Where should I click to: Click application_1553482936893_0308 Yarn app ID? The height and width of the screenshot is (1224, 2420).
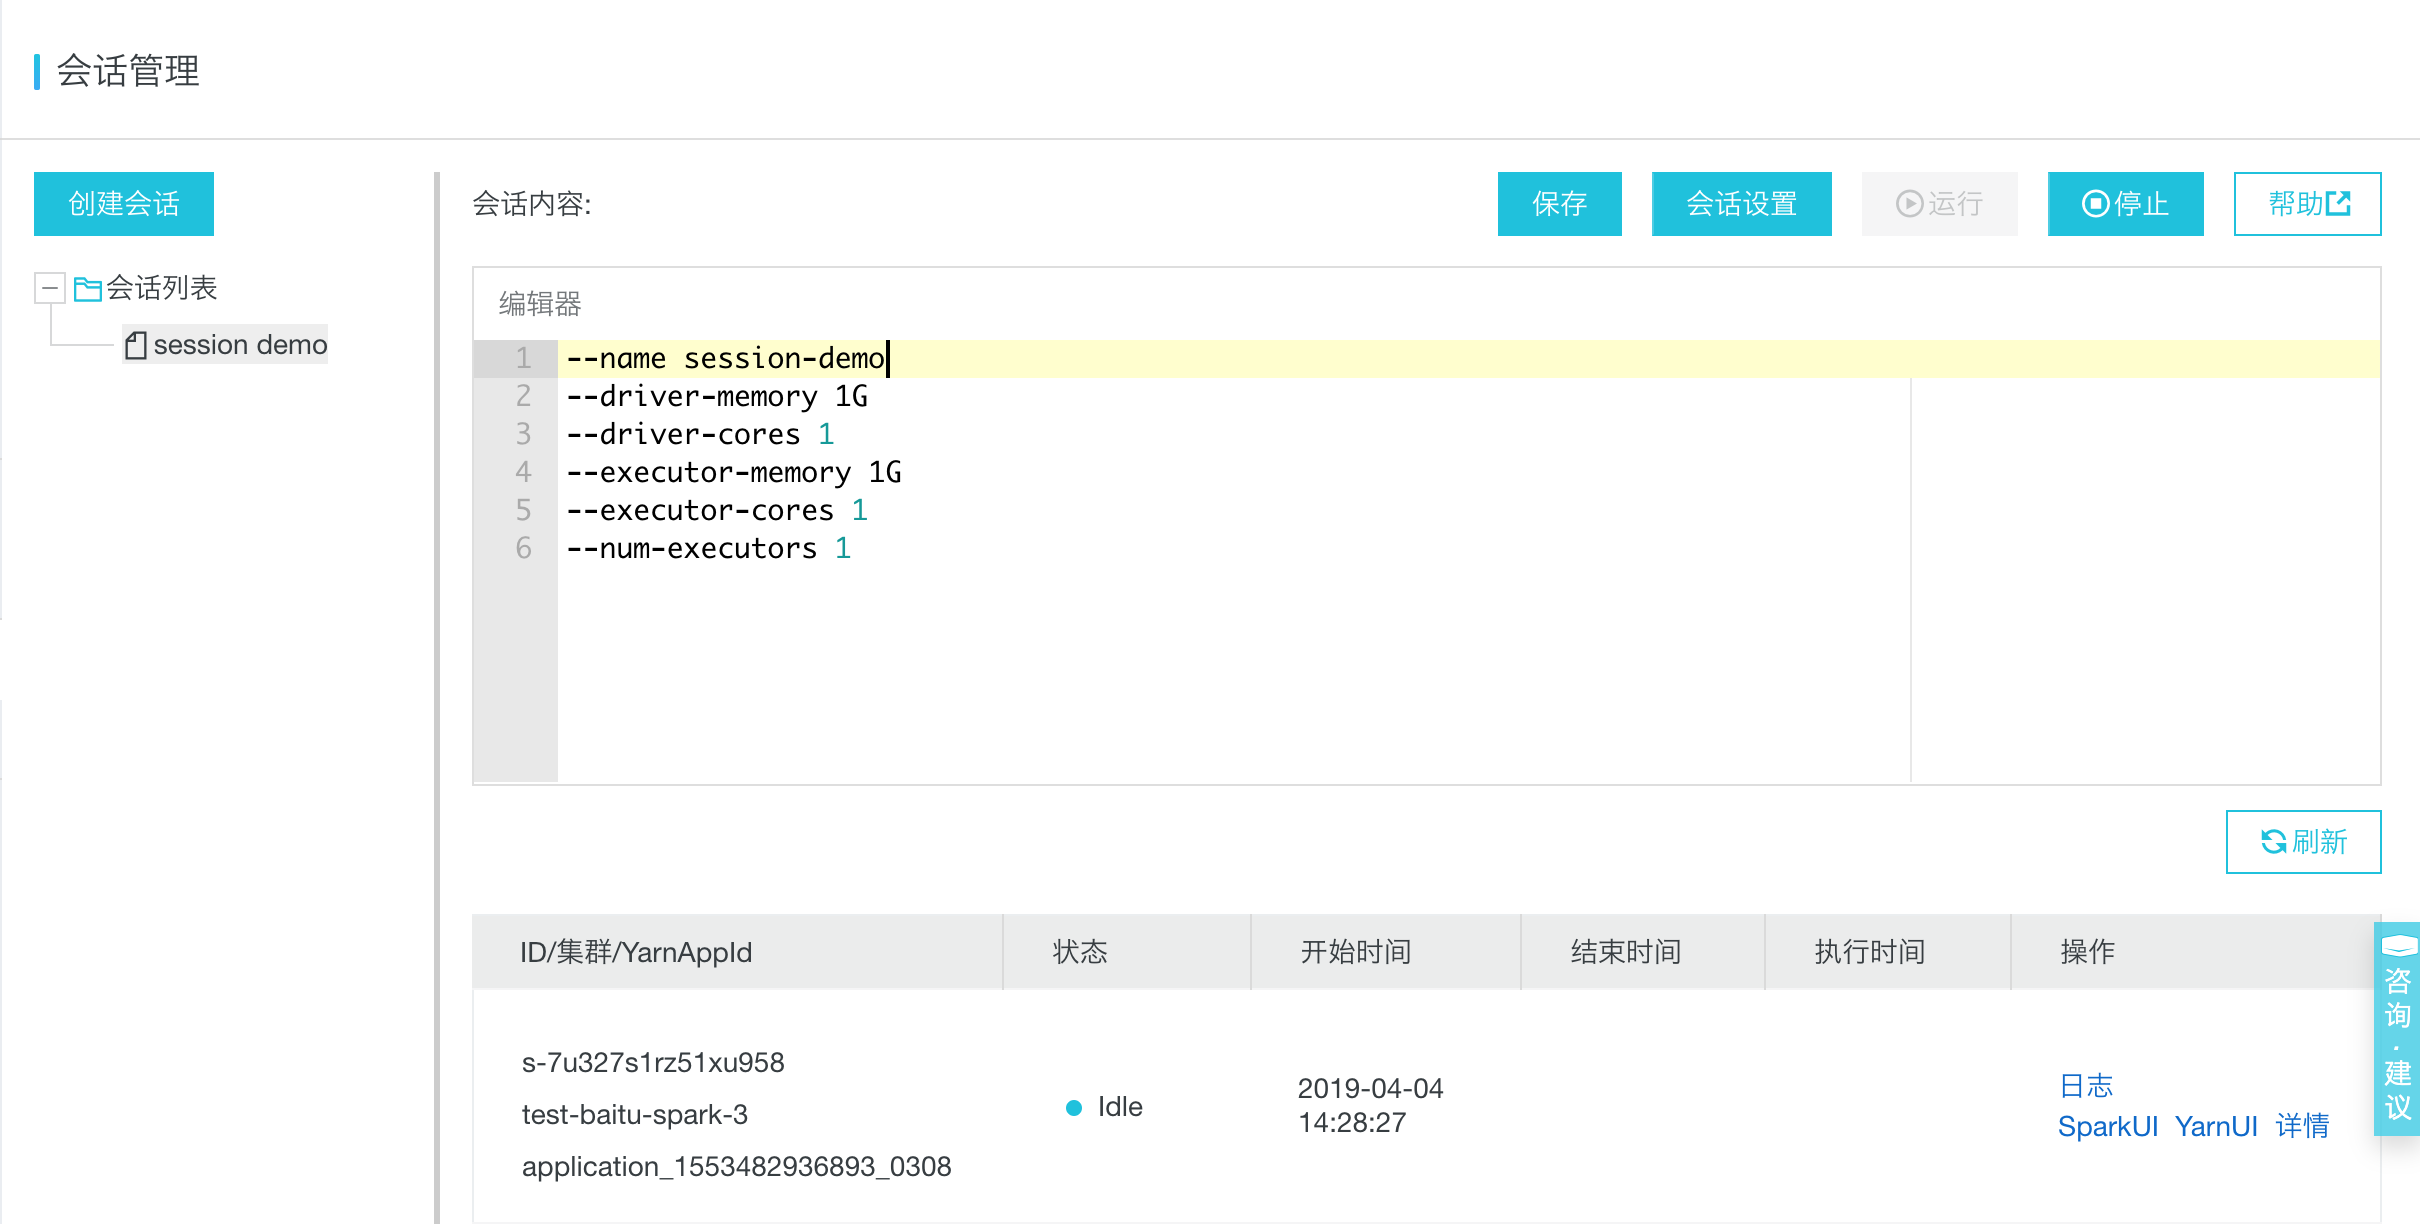click(x=737, y=1166)
